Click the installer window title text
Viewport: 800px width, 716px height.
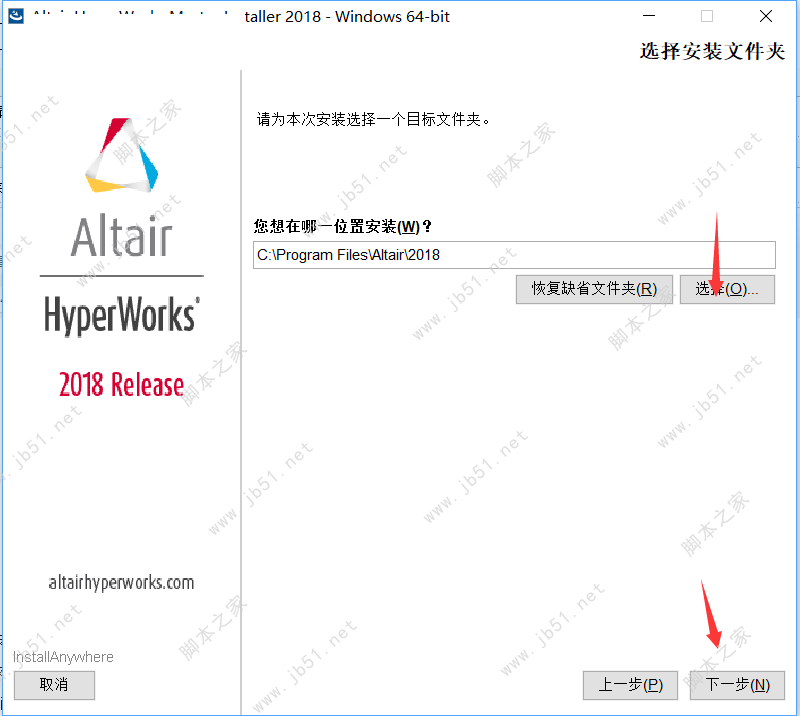242,16
